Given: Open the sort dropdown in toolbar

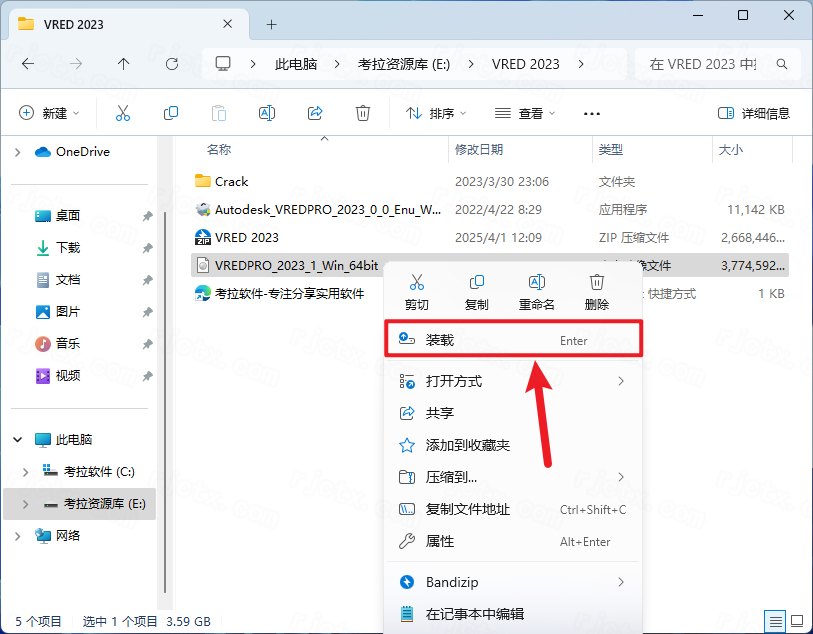Looking at the screenshot, I should (436, 113).
